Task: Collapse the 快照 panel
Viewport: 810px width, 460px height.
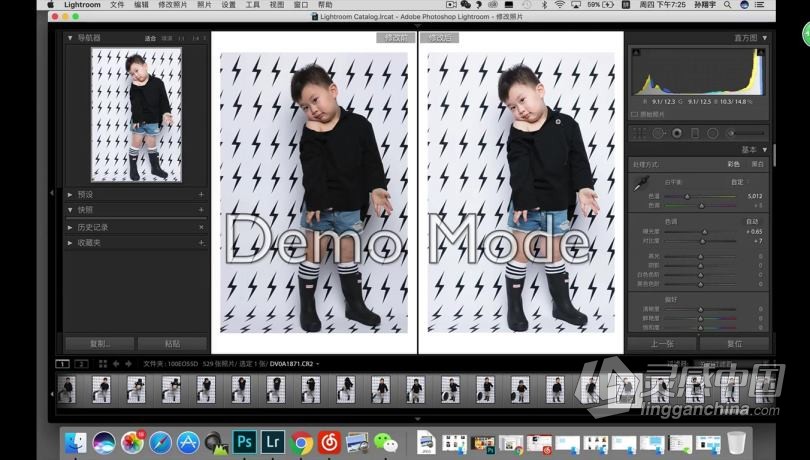Action: tap(70, 210)
